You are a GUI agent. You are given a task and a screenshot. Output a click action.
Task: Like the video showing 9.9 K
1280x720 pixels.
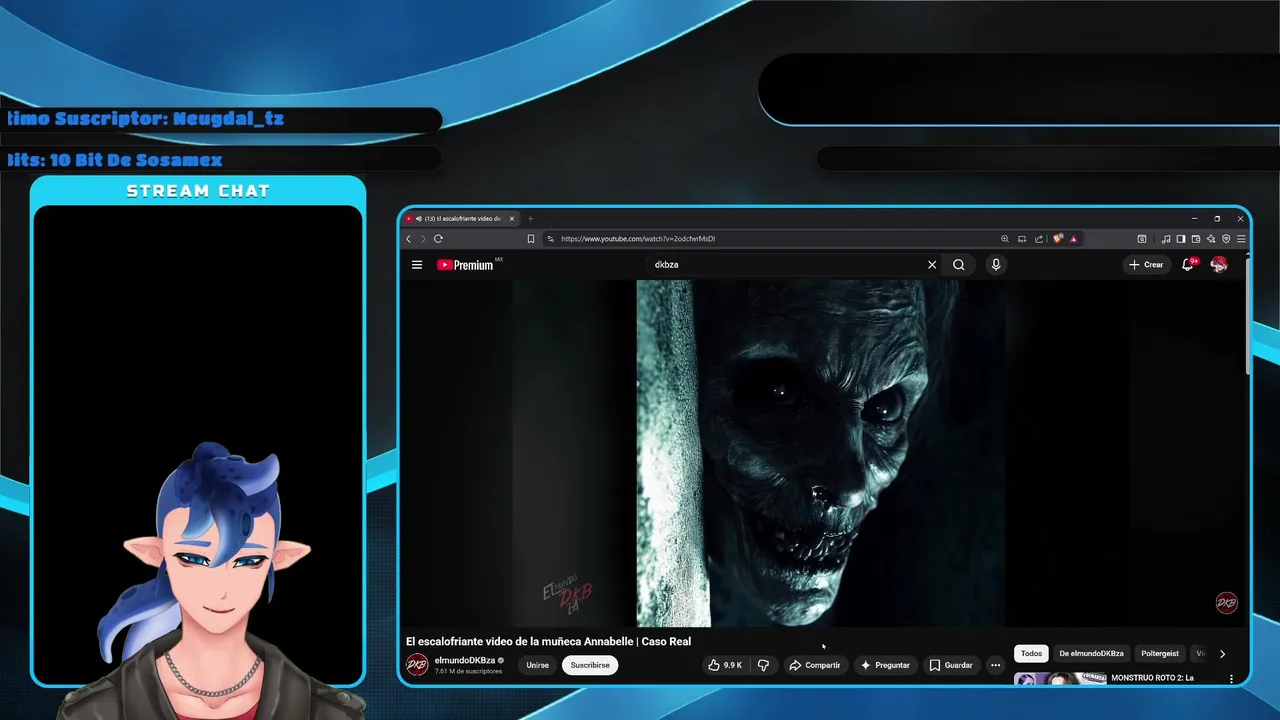coord(725,665)
